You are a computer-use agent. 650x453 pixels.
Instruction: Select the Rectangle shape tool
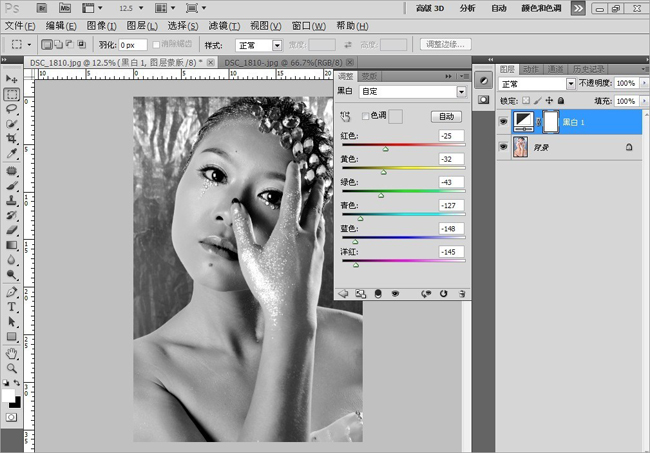coord(11,337)
